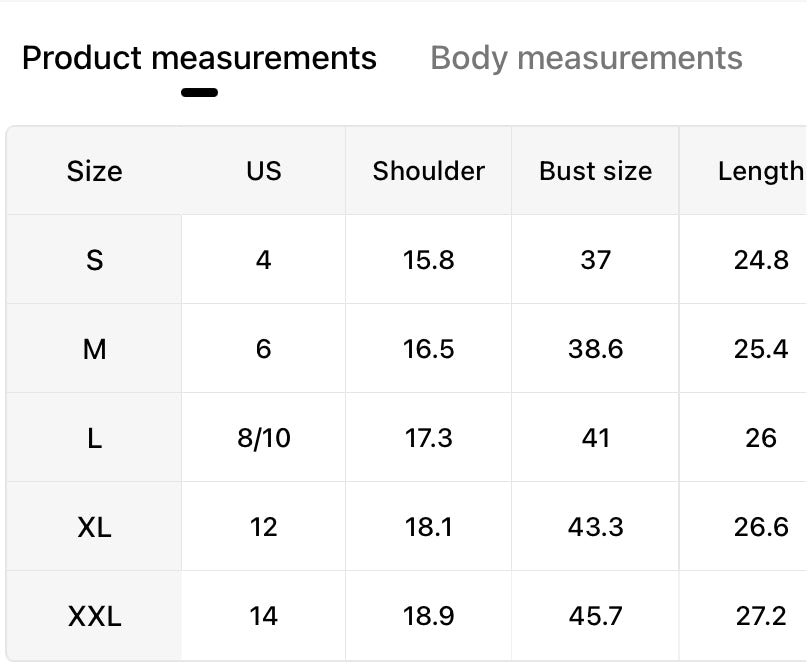Select the XL size row label
This screenshot has width=807, height=663.
(94, 527)
